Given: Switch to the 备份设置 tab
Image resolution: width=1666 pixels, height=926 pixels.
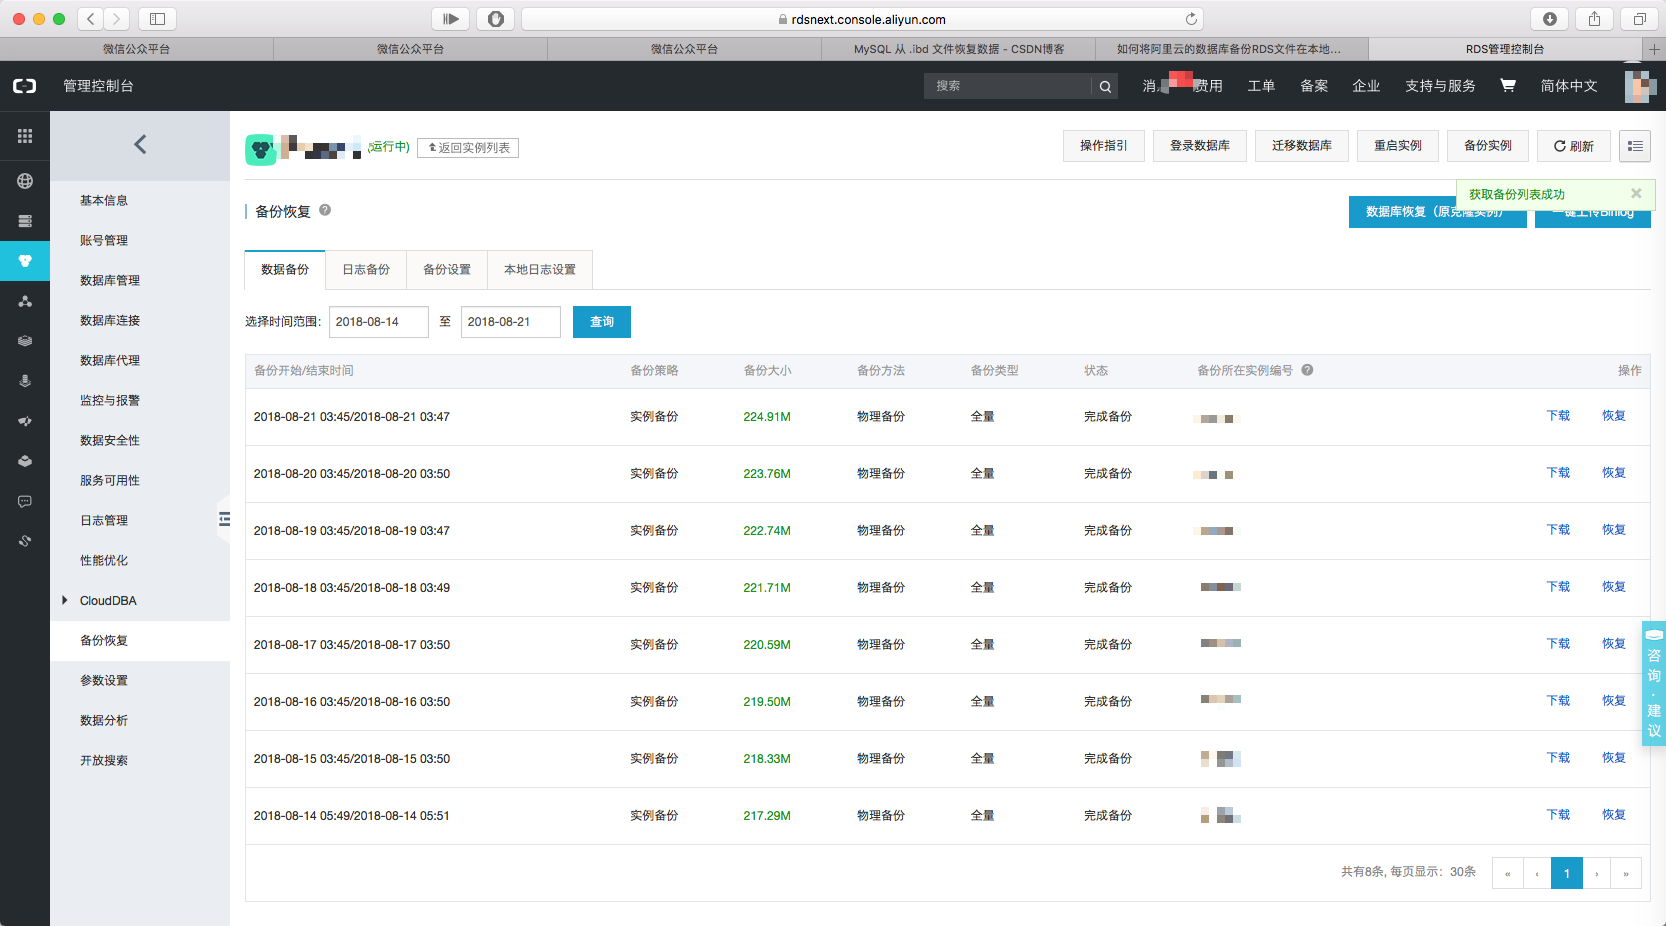Looking at the screenshot, I should [x=447, y=270].
